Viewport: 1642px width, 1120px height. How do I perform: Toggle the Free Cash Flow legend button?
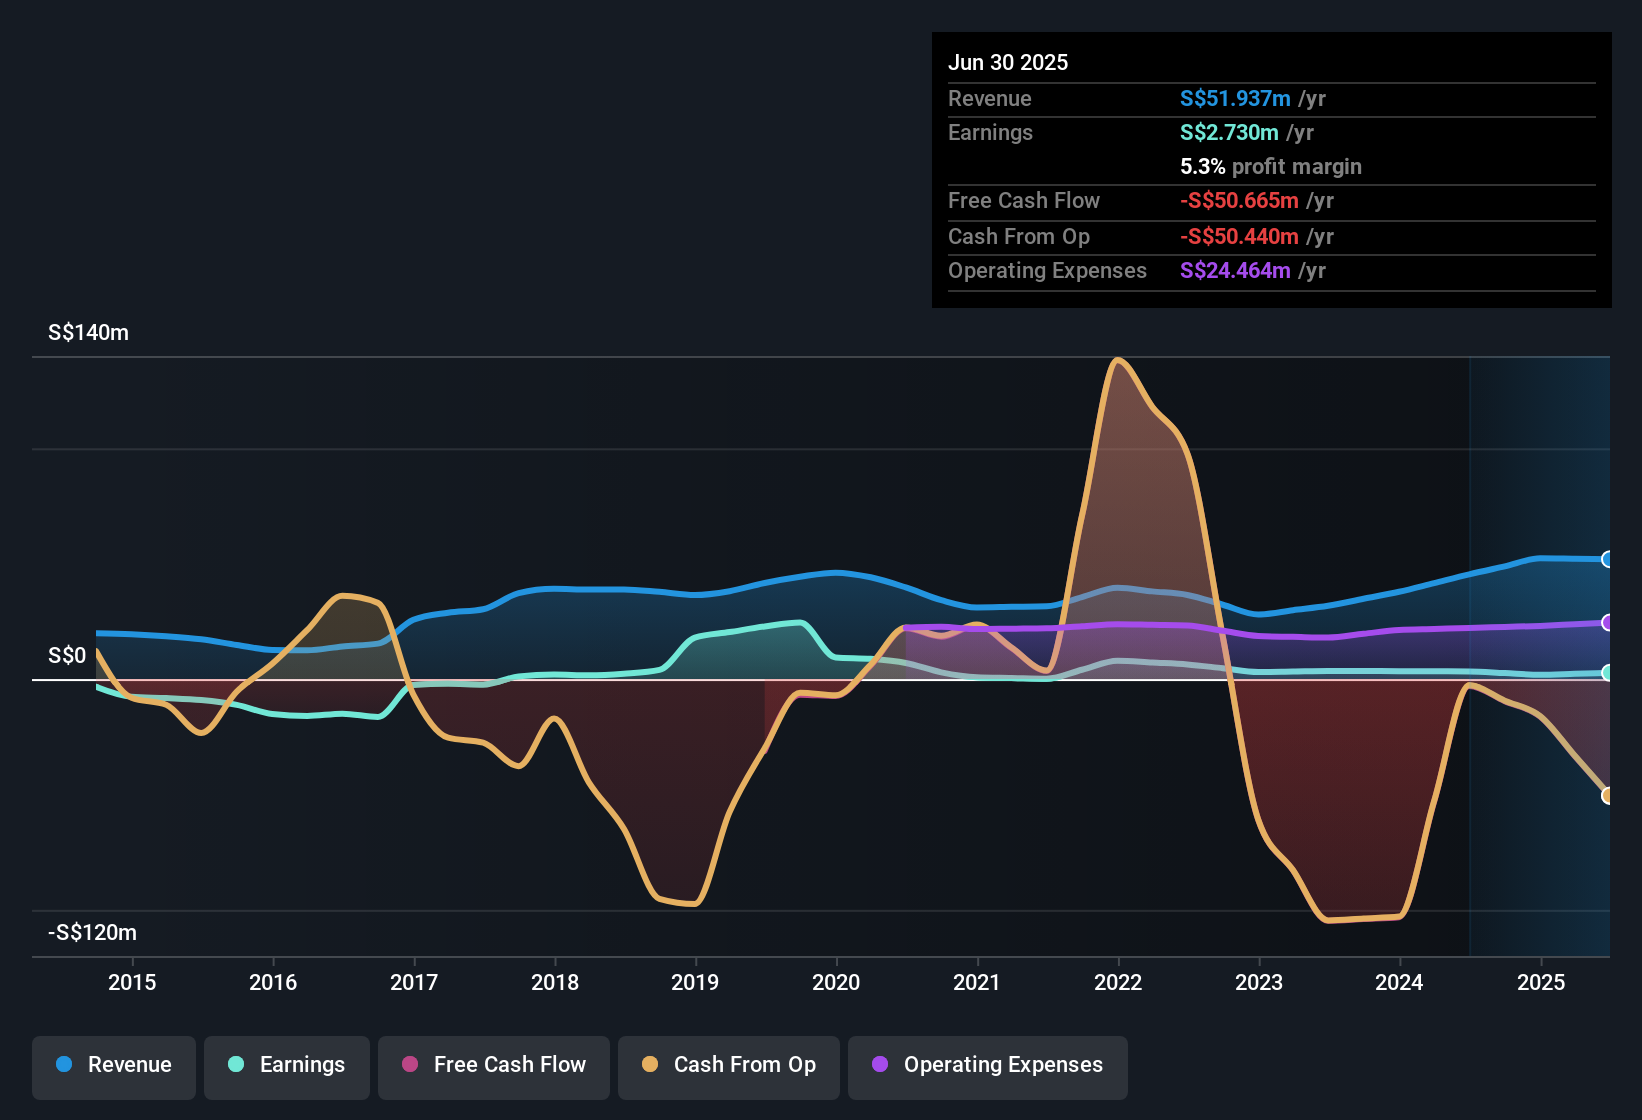point(494,1066)
